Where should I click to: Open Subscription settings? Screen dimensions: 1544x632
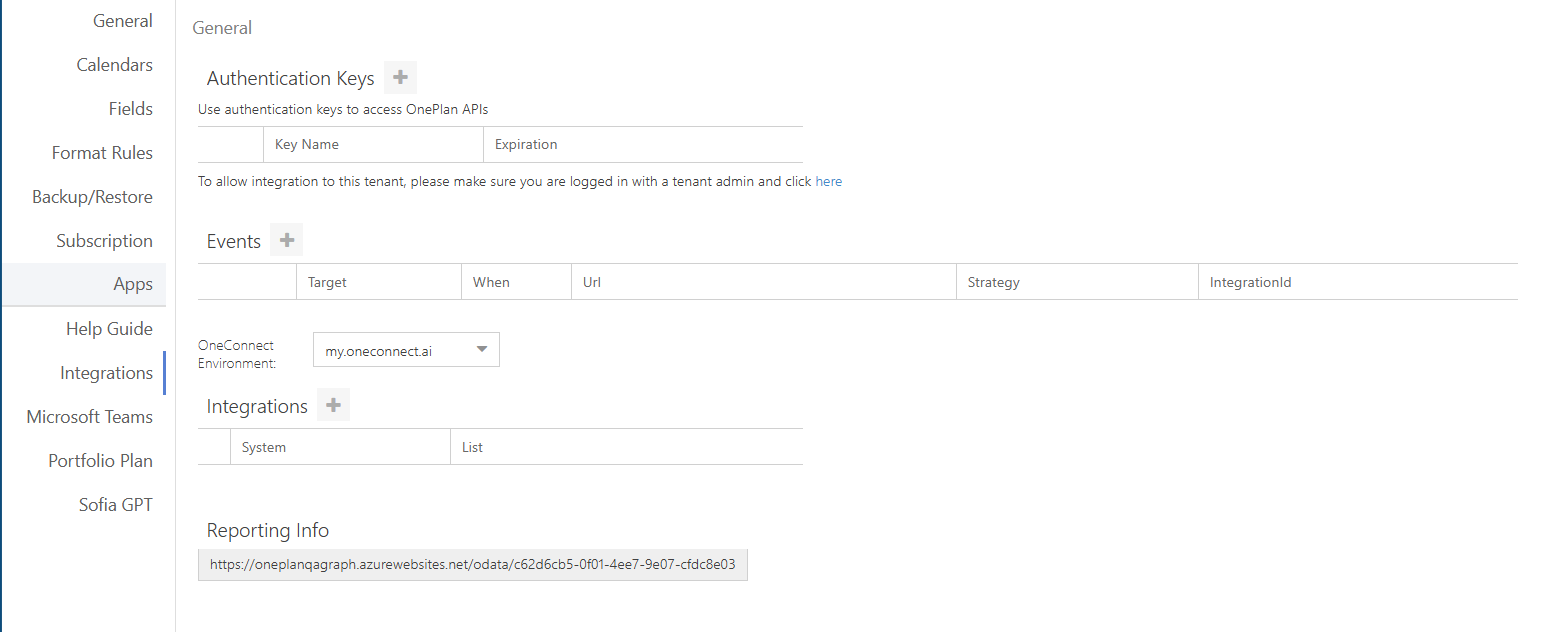point(104,241)
